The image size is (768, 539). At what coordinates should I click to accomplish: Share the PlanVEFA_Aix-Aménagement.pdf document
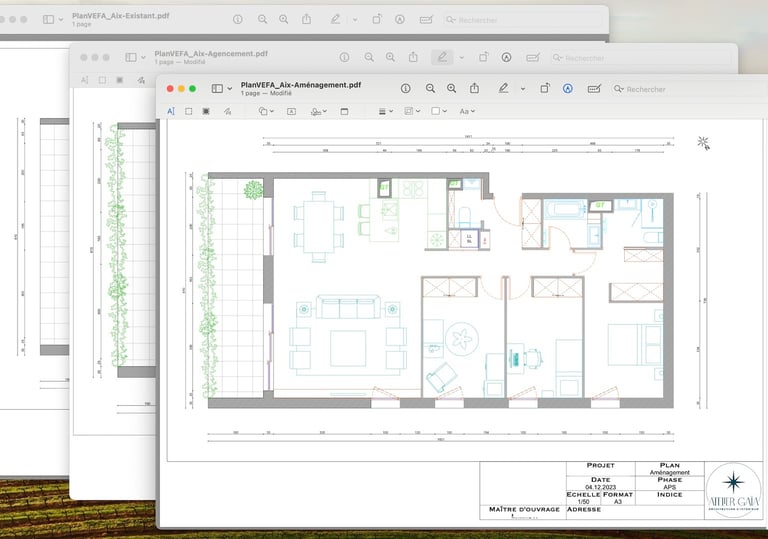[476, 89]
